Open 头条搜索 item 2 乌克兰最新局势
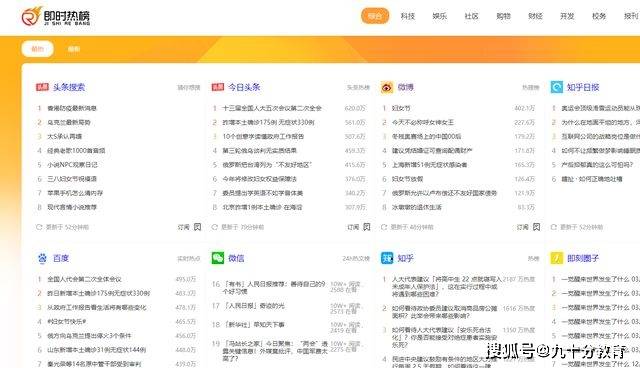Viewport: 640px width, 368px height. click(x=69, y=122)
